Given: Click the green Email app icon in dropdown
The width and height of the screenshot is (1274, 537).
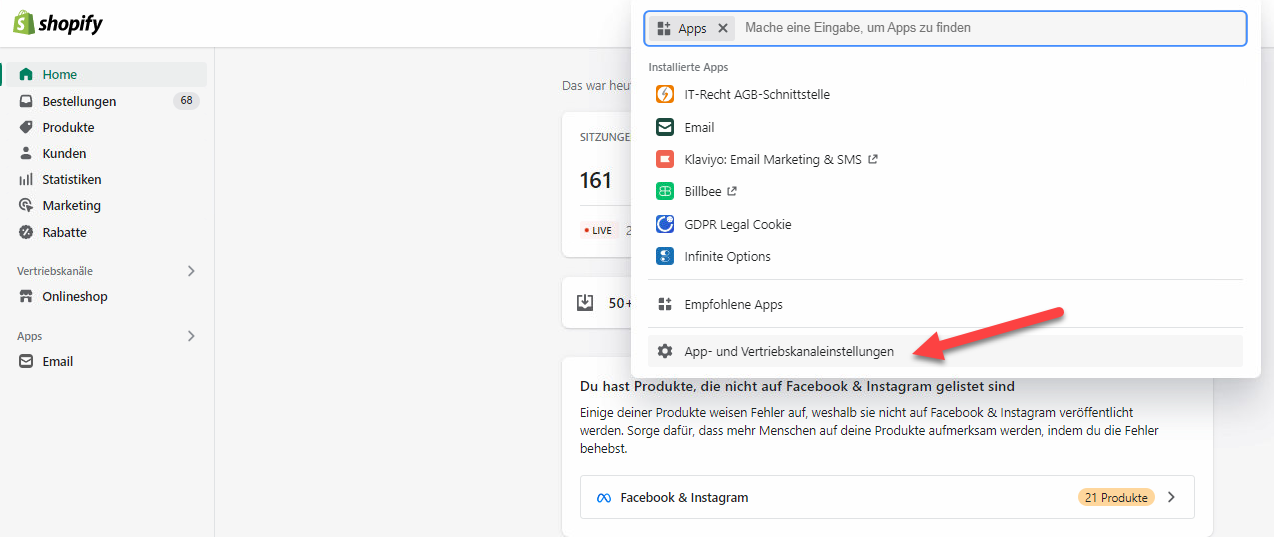Looking at the screenshot, I should [x=665, y=127].
